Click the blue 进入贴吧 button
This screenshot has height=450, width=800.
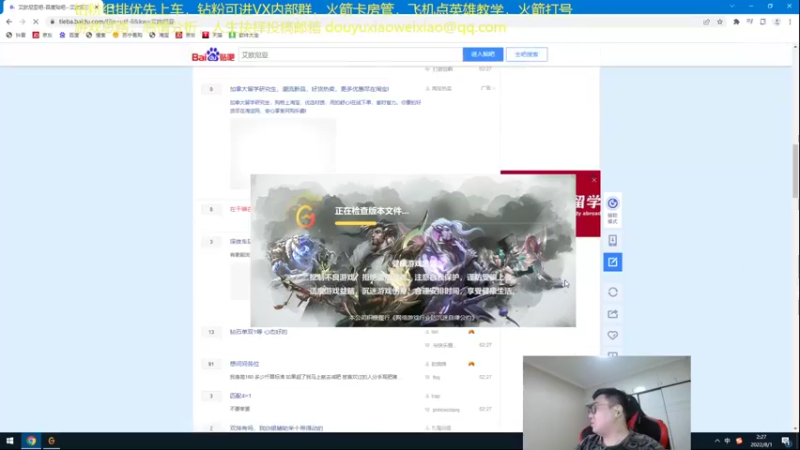(x=483, y=55)
